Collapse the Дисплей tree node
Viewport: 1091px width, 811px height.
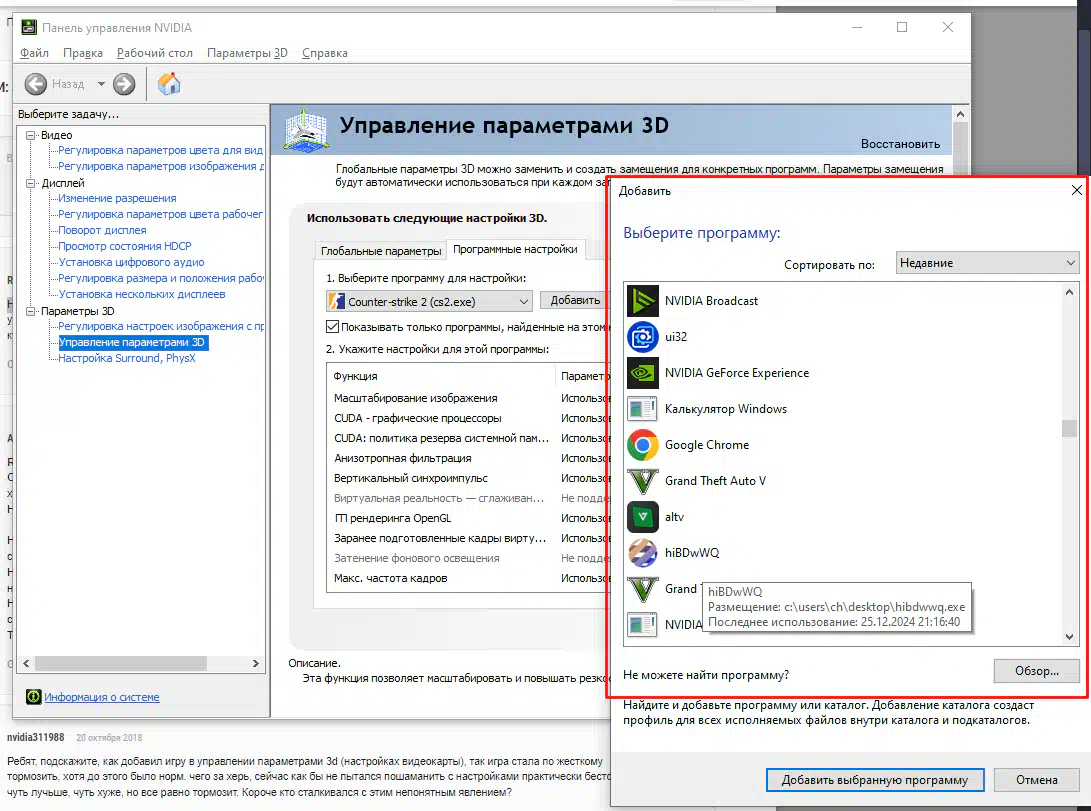pyautogui.click(x=31, y=183)
